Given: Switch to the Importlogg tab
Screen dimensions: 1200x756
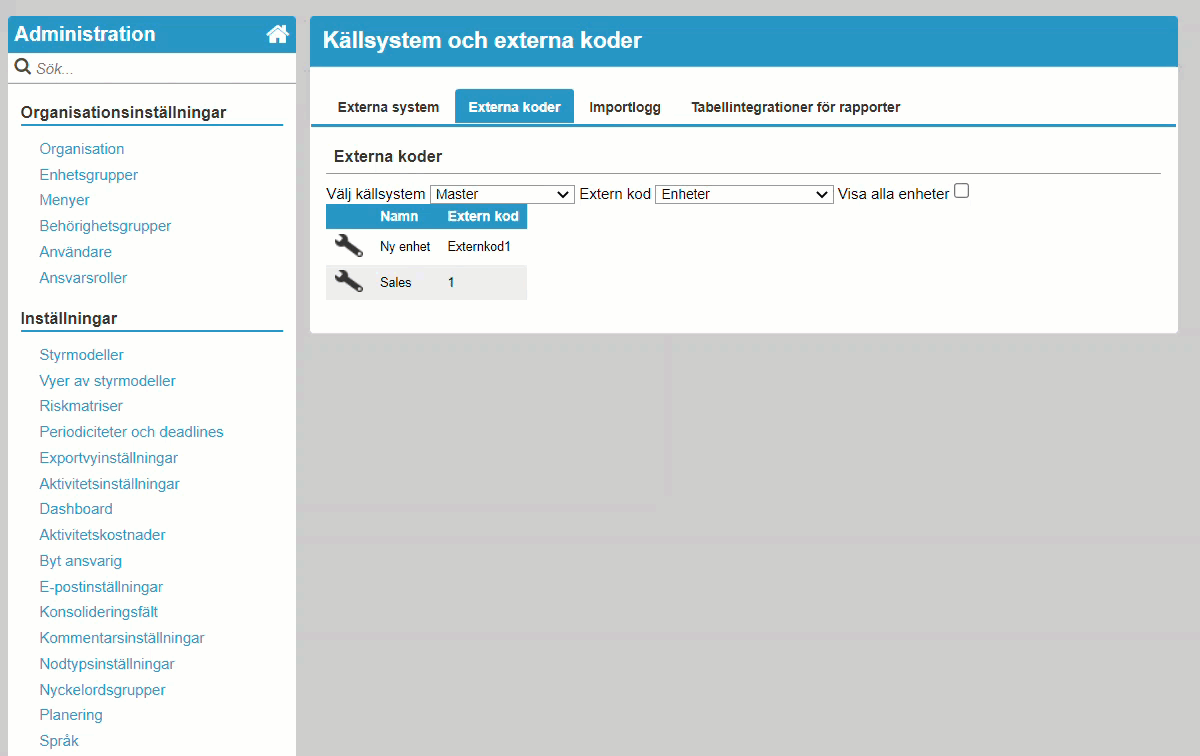Looking at the screenshot, I should pos(624,106).
